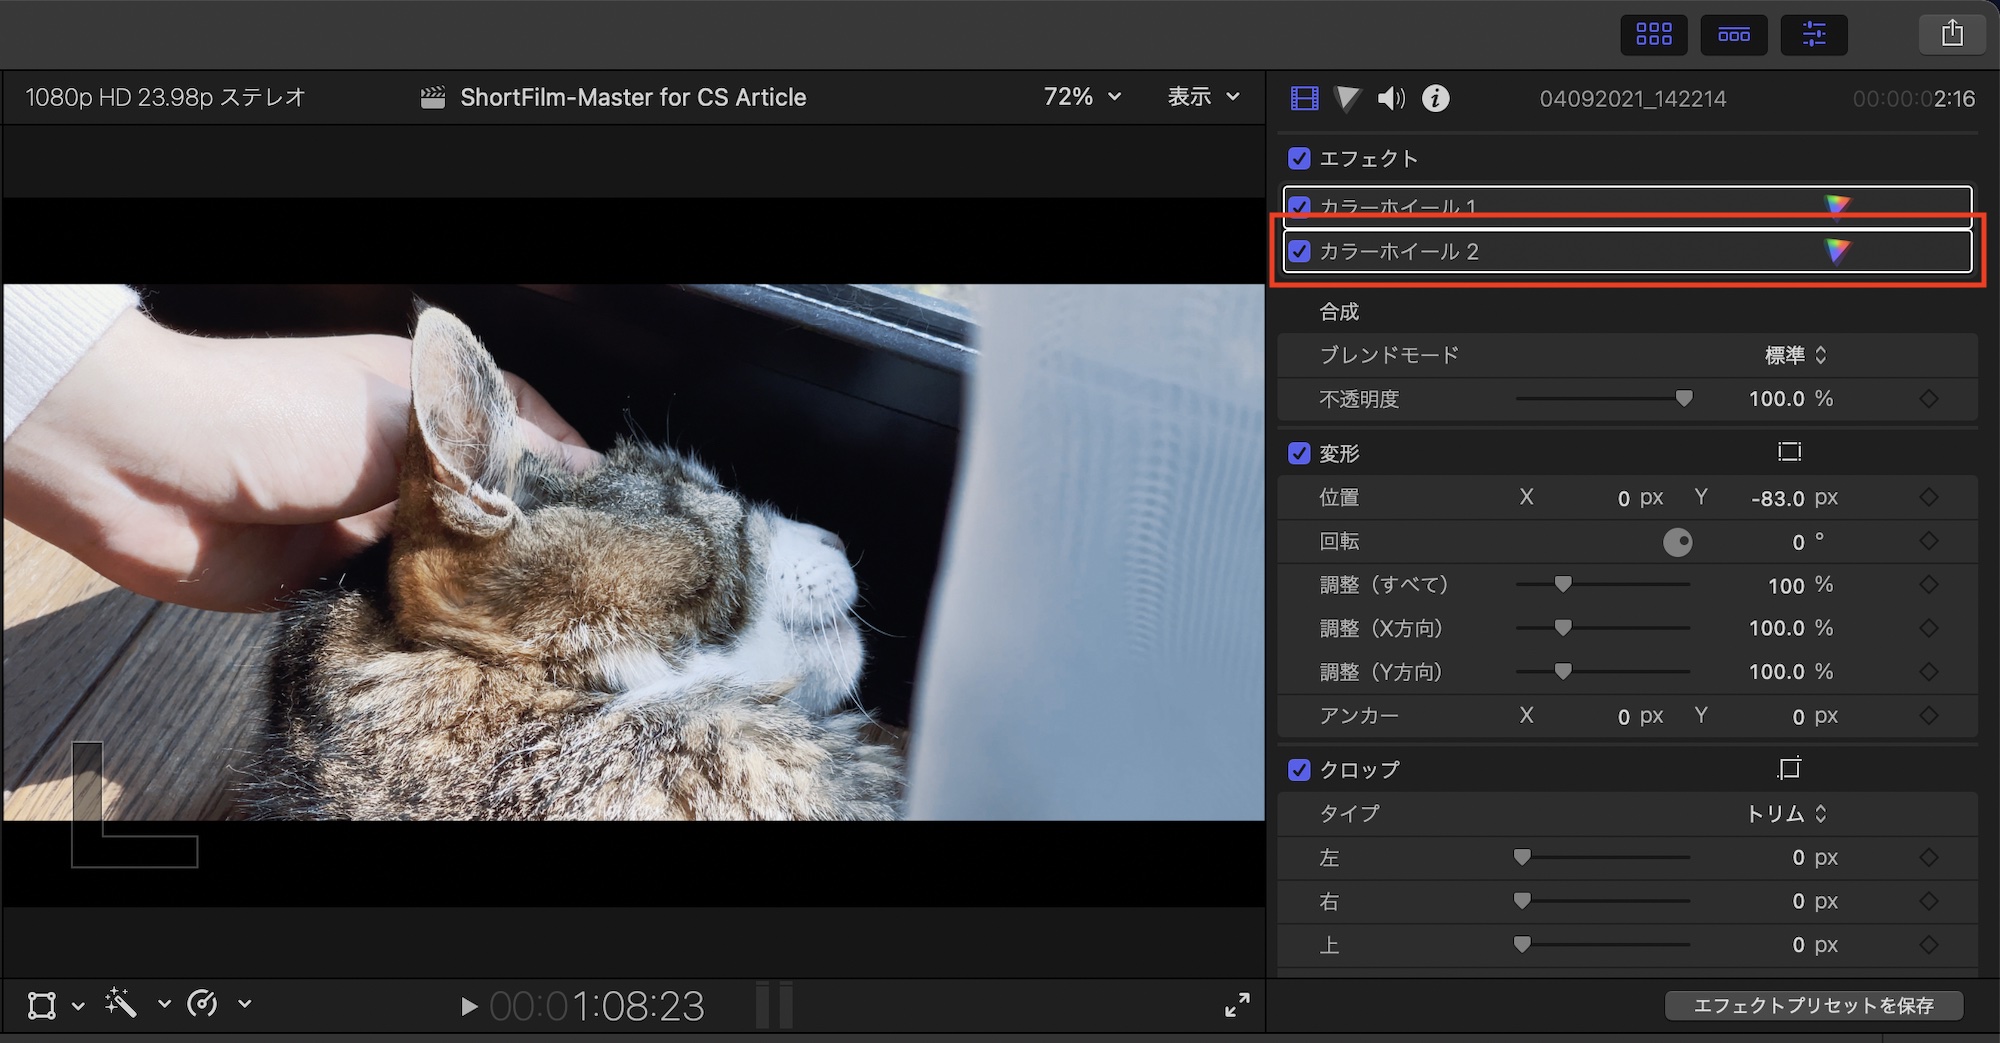Image resolution: width=2000 pixels, height=1043 pixels.
Task: Click エフェクトプリセットを保存 button
Action: [x=1813, y=1005]
